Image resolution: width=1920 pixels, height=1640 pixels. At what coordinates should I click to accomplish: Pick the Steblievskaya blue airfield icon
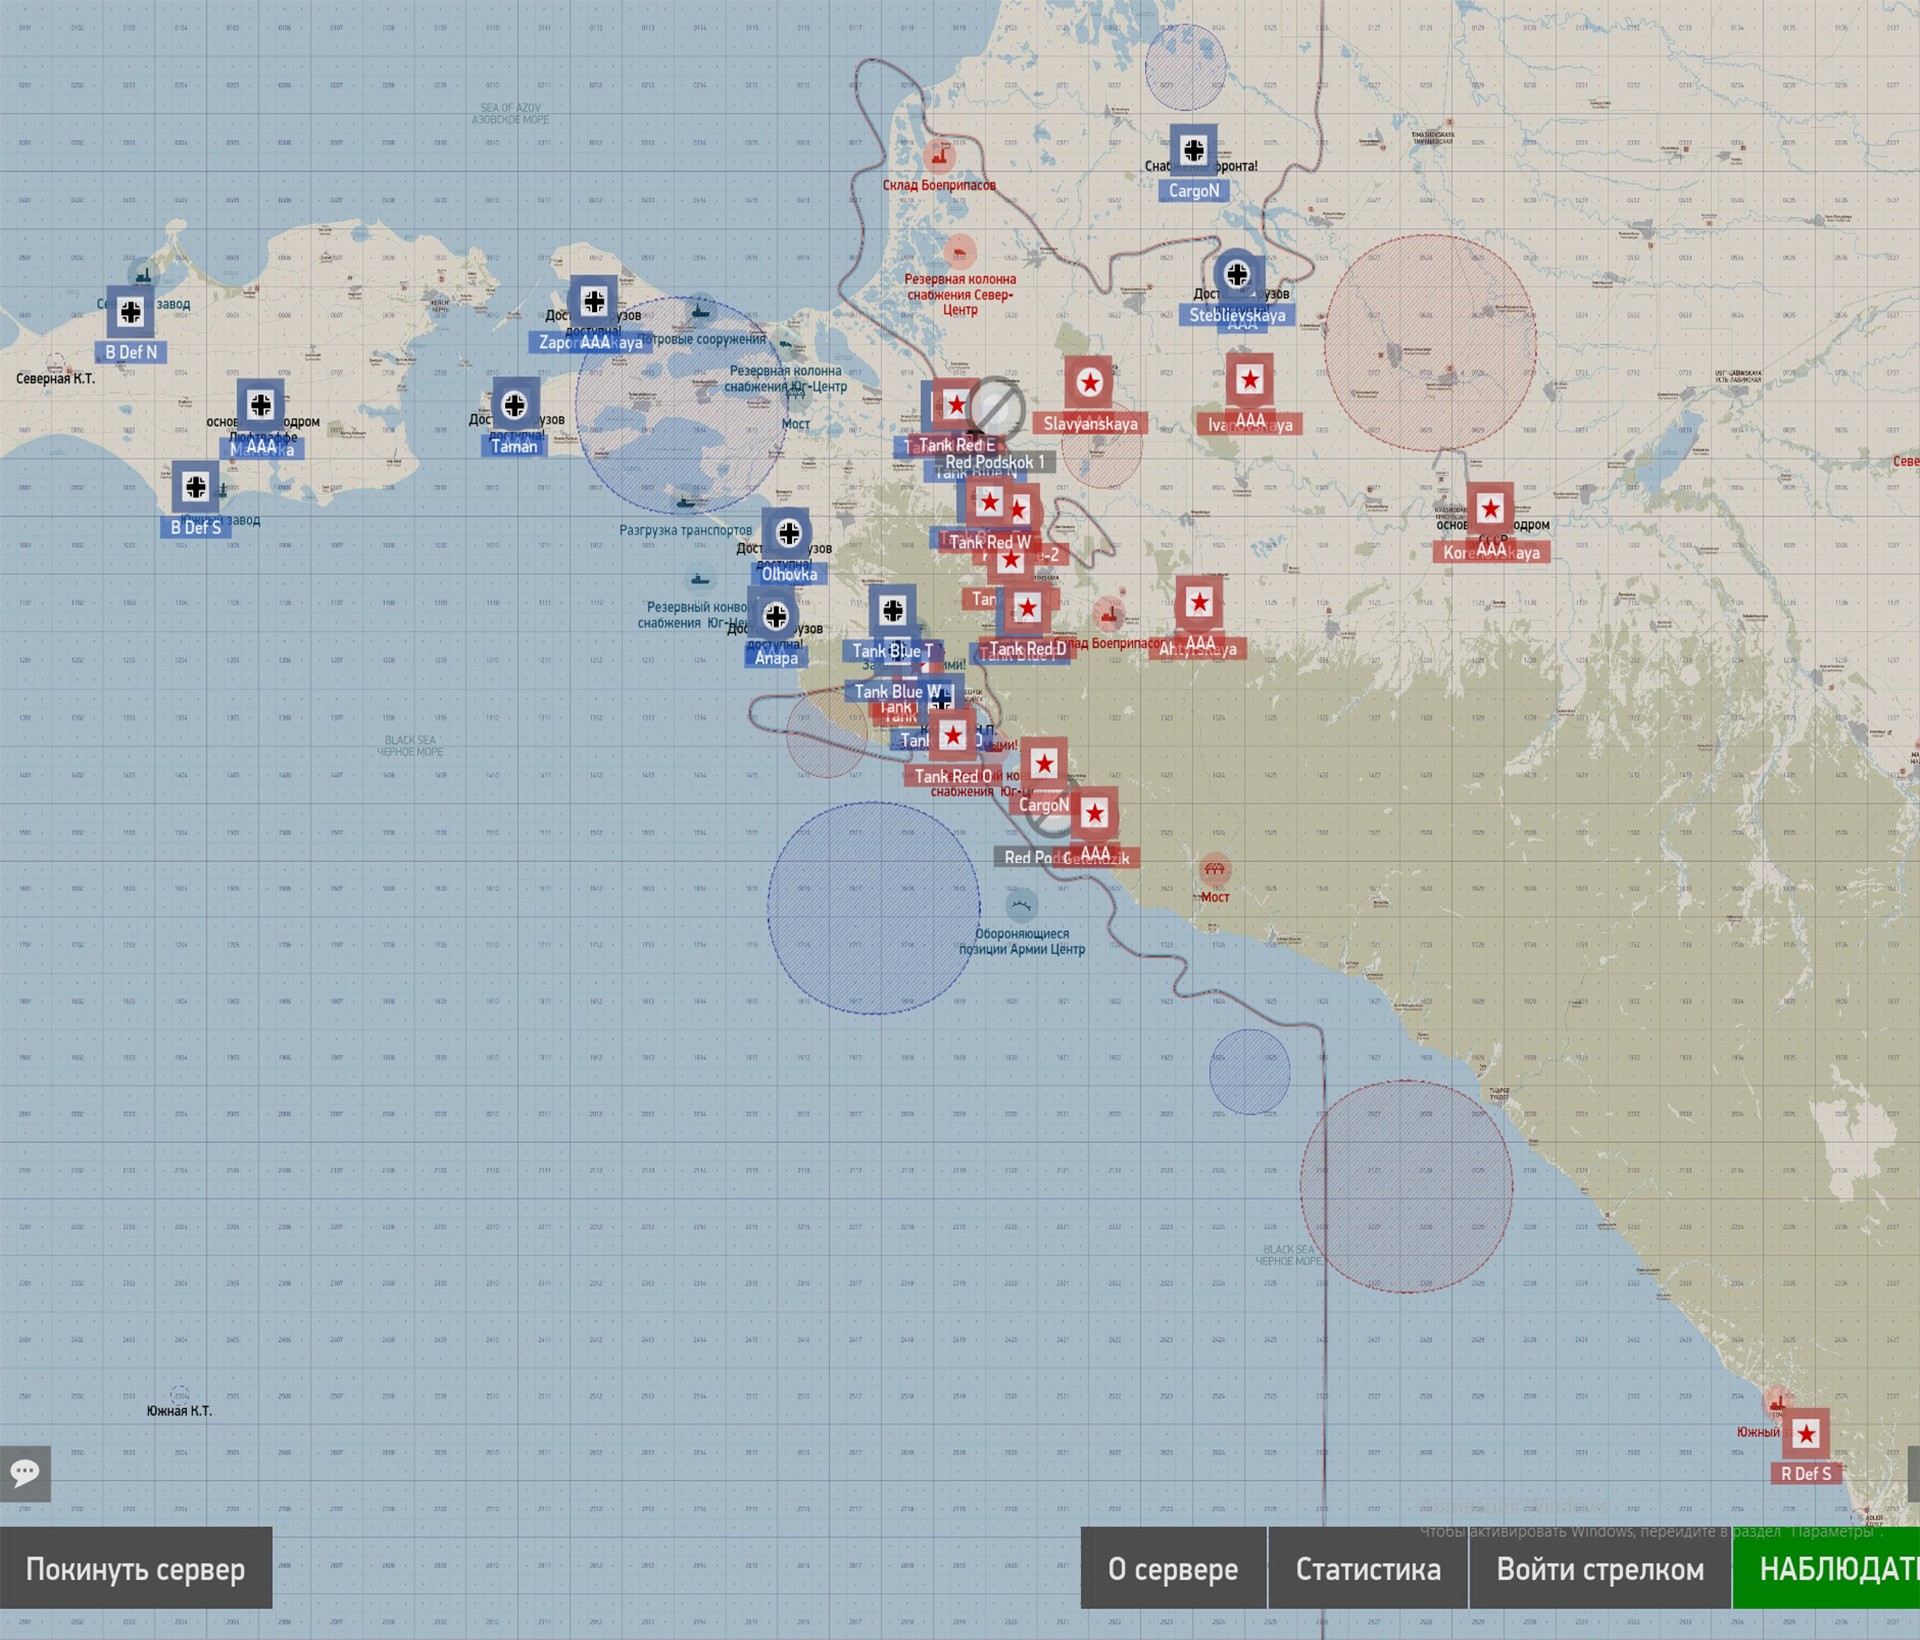click(x=1238, y=274)
